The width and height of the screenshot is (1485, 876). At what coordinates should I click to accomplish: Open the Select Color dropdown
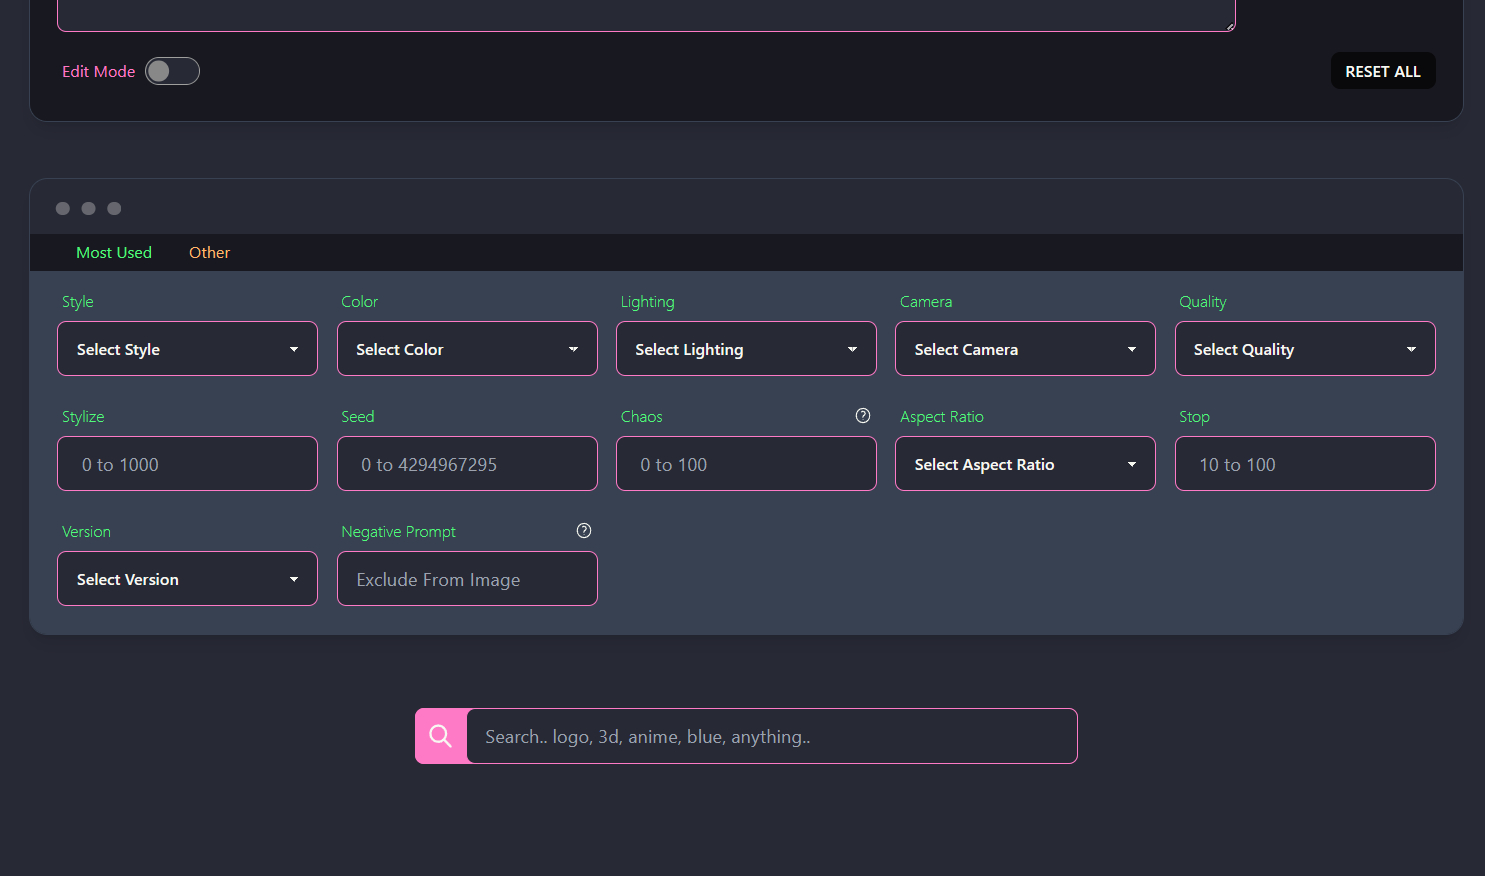point(467,349)
